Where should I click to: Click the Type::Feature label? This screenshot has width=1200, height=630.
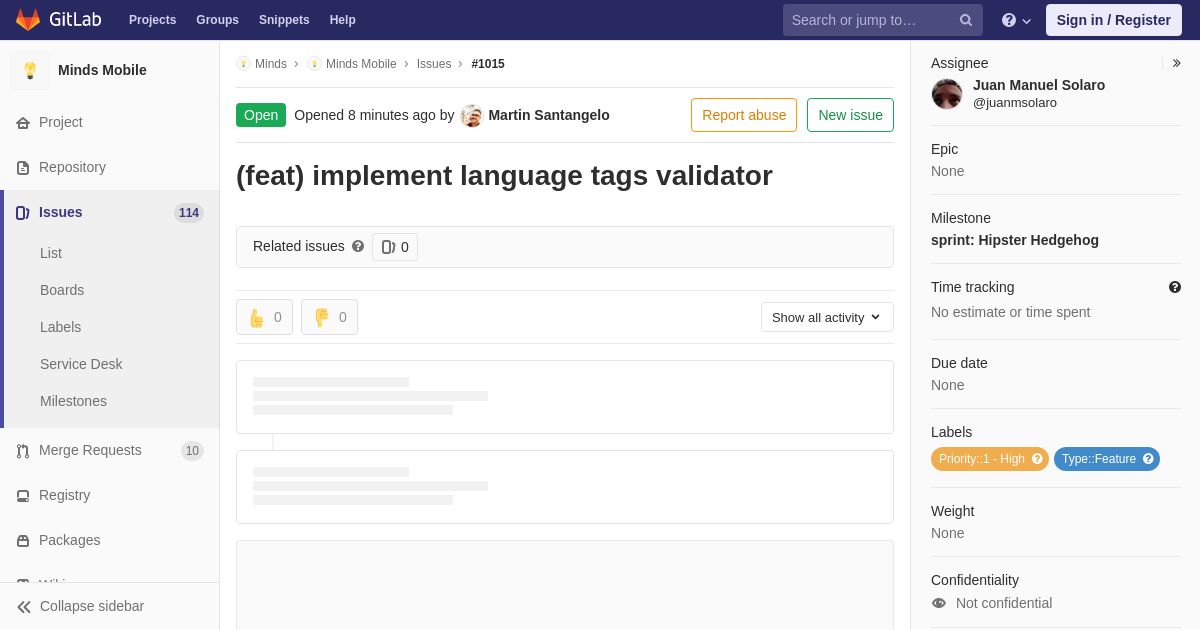point(1099,459)
